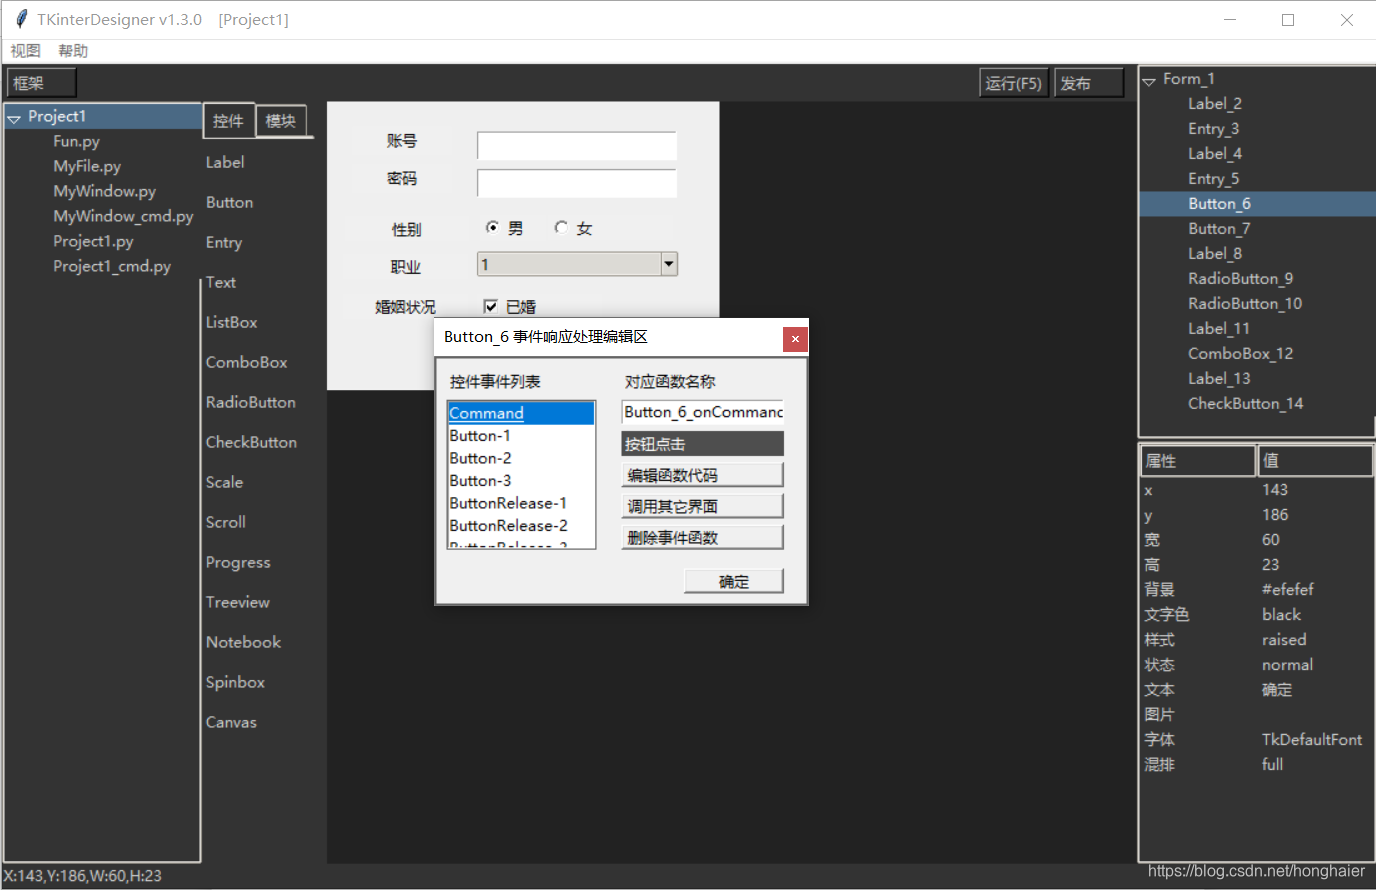Open the 视图 menu
1376x890 pixels.
pos(26,51)
